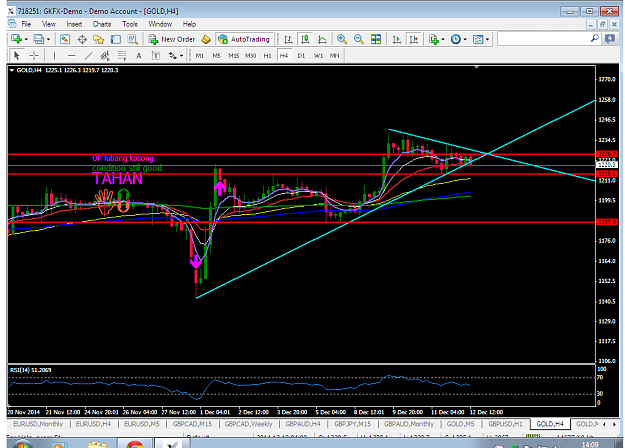This screenshot has height=448, width=625.
Task: Open the MetaEditor book icon
Action: (x=206, y=39)
